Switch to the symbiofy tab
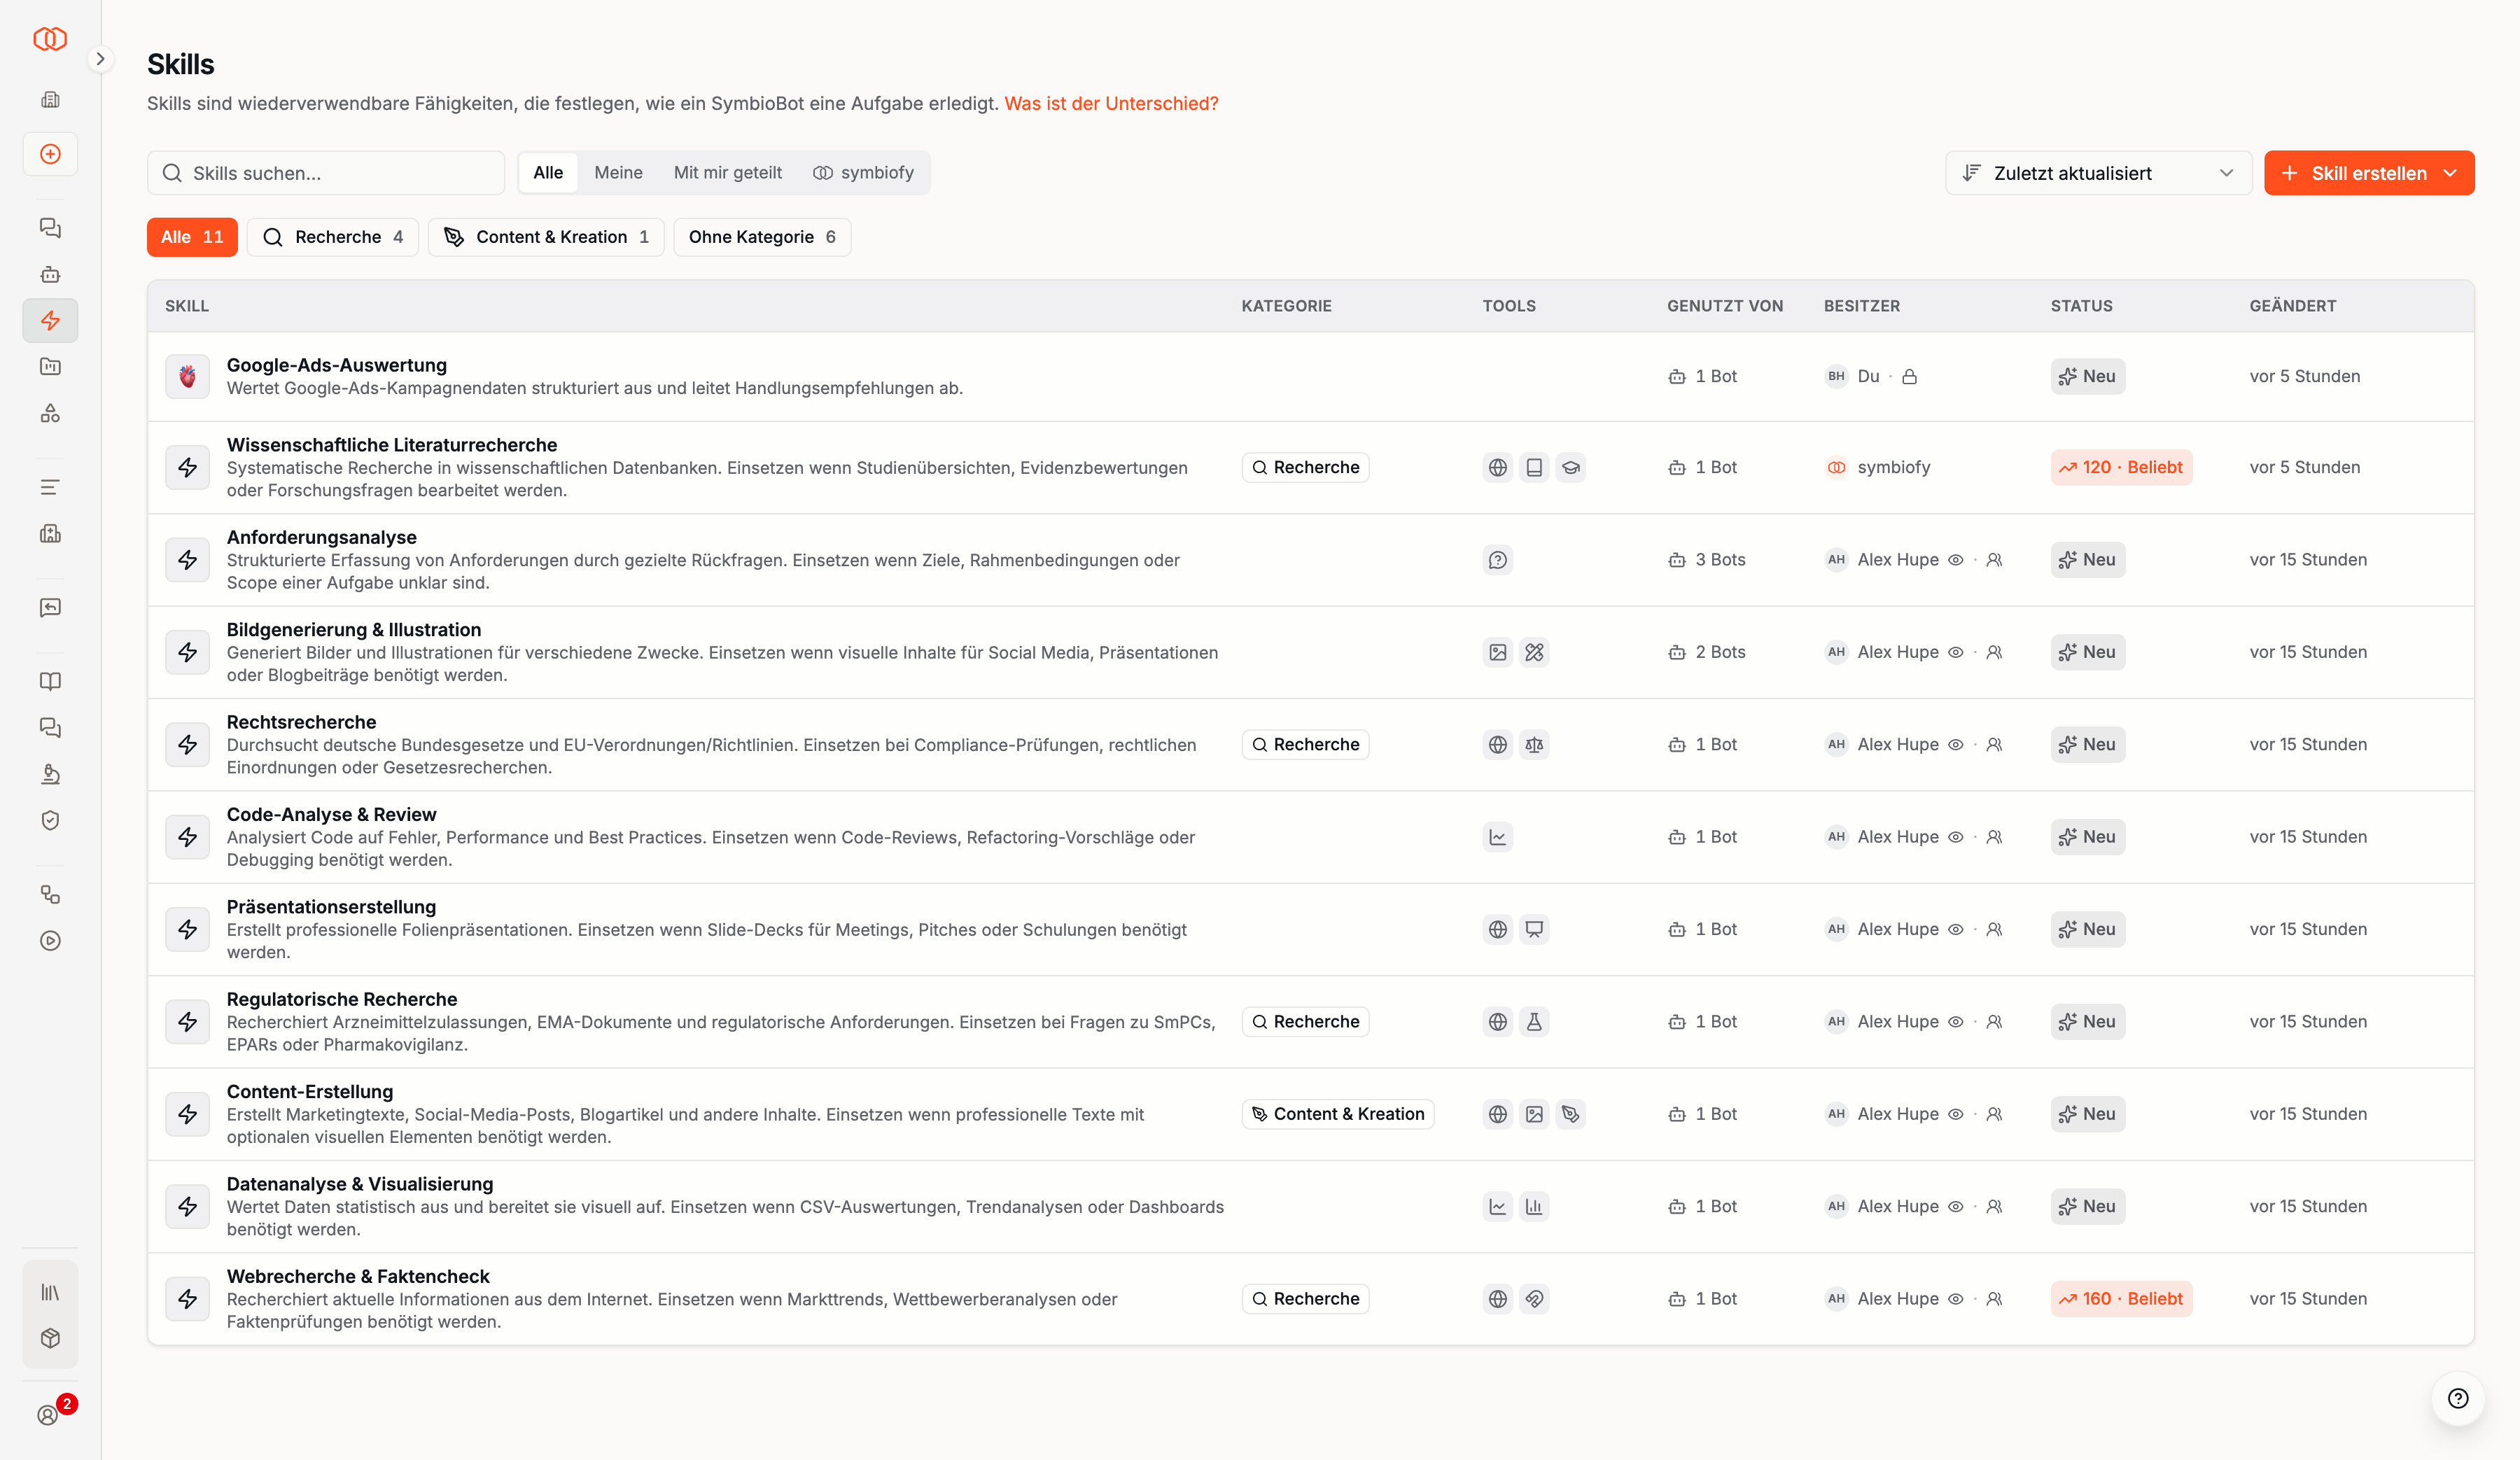The image size is (2520, 1460). 864,172
